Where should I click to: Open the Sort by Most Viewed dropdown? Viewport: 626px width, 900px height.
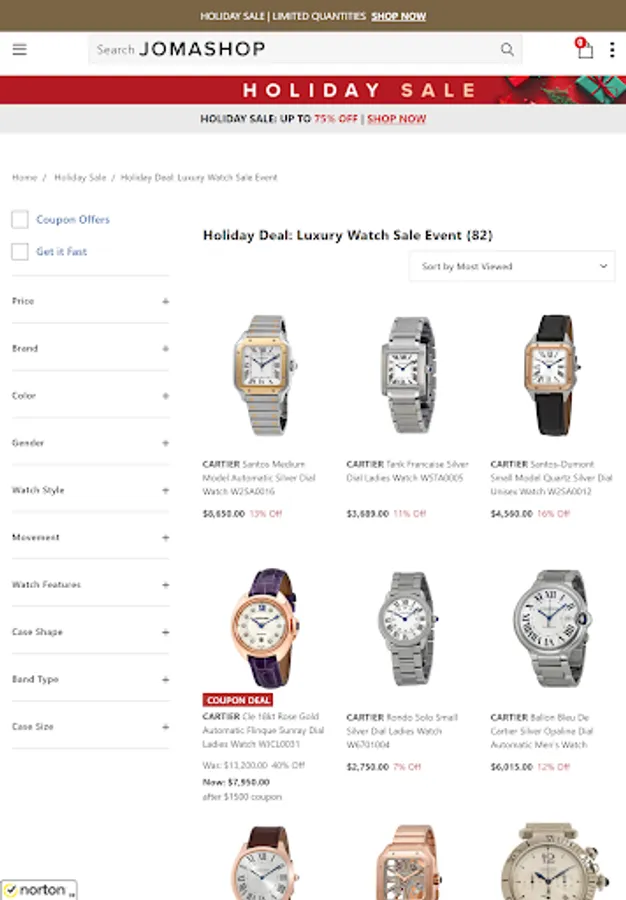[x=512, y=266]
